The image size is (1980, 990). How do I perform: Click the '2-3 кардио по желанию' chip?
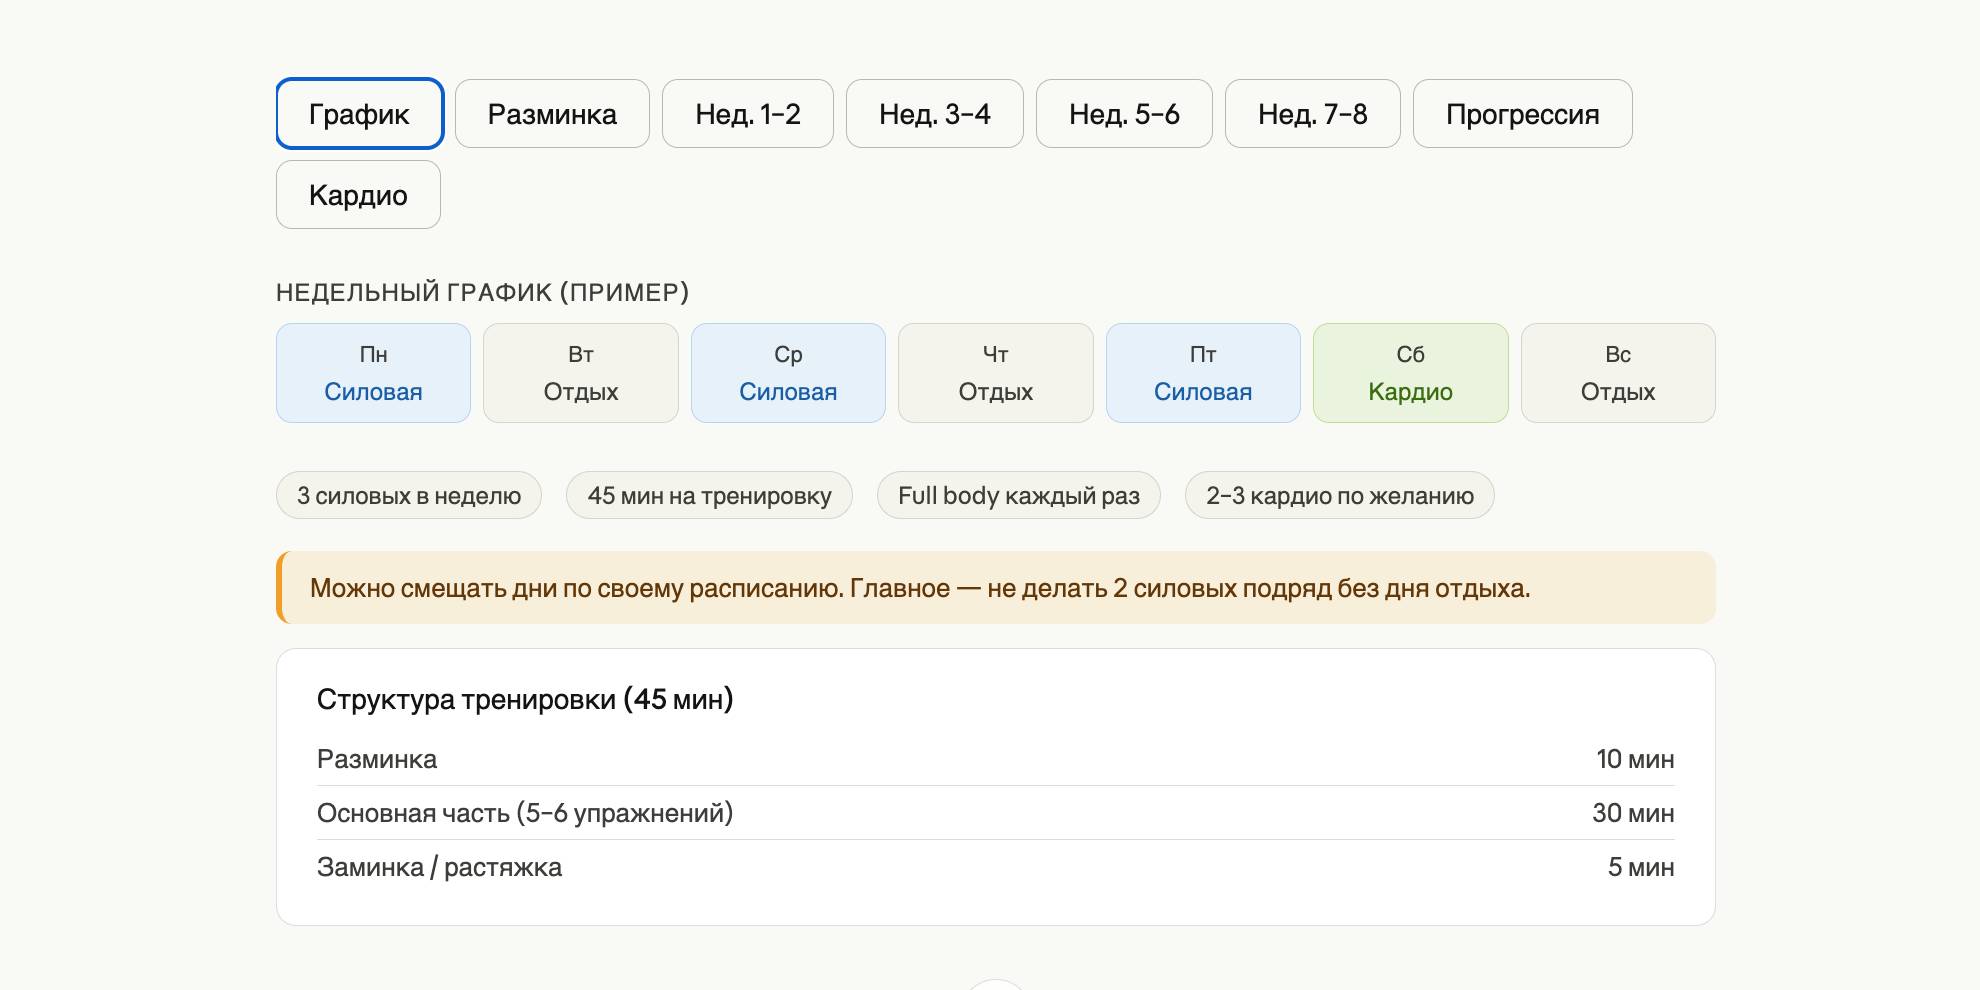(1339, 496)
